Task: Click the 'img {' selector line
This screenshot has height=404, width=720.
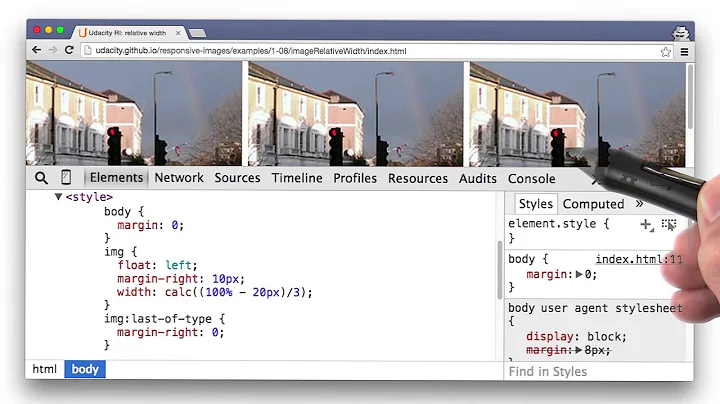Action: coord(120,252)
